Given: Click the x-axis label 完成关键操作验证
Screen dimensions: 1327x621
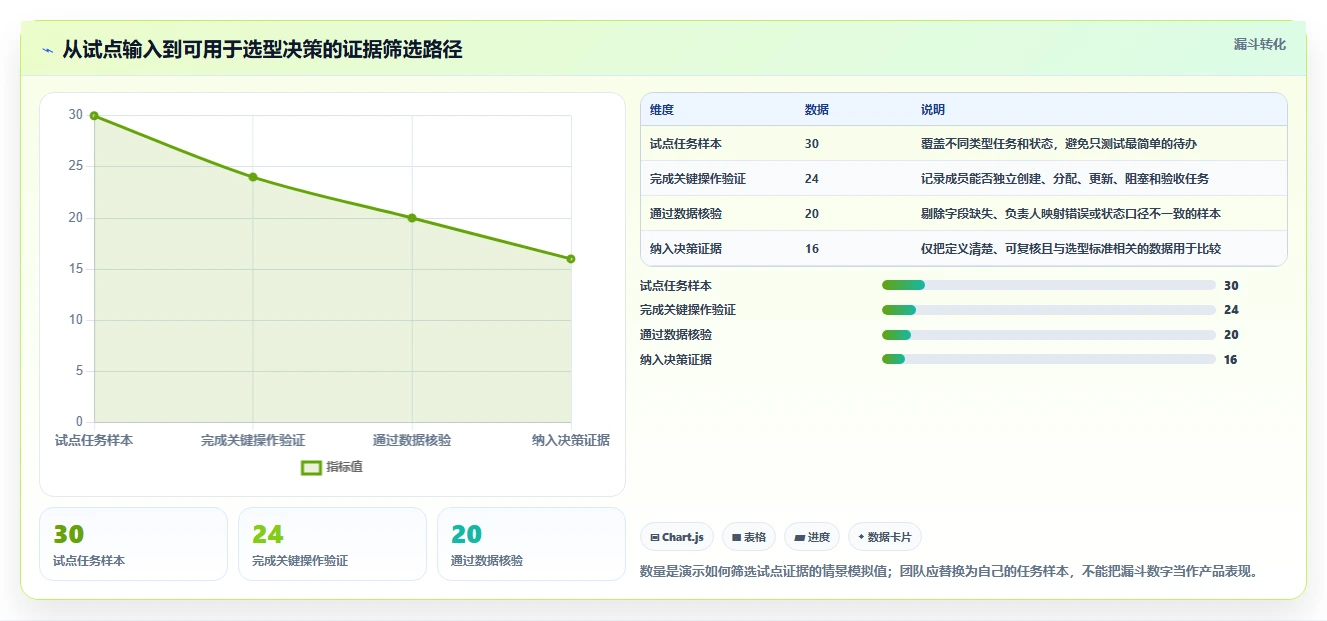Looking at the screenshot, I should [253, 440].
